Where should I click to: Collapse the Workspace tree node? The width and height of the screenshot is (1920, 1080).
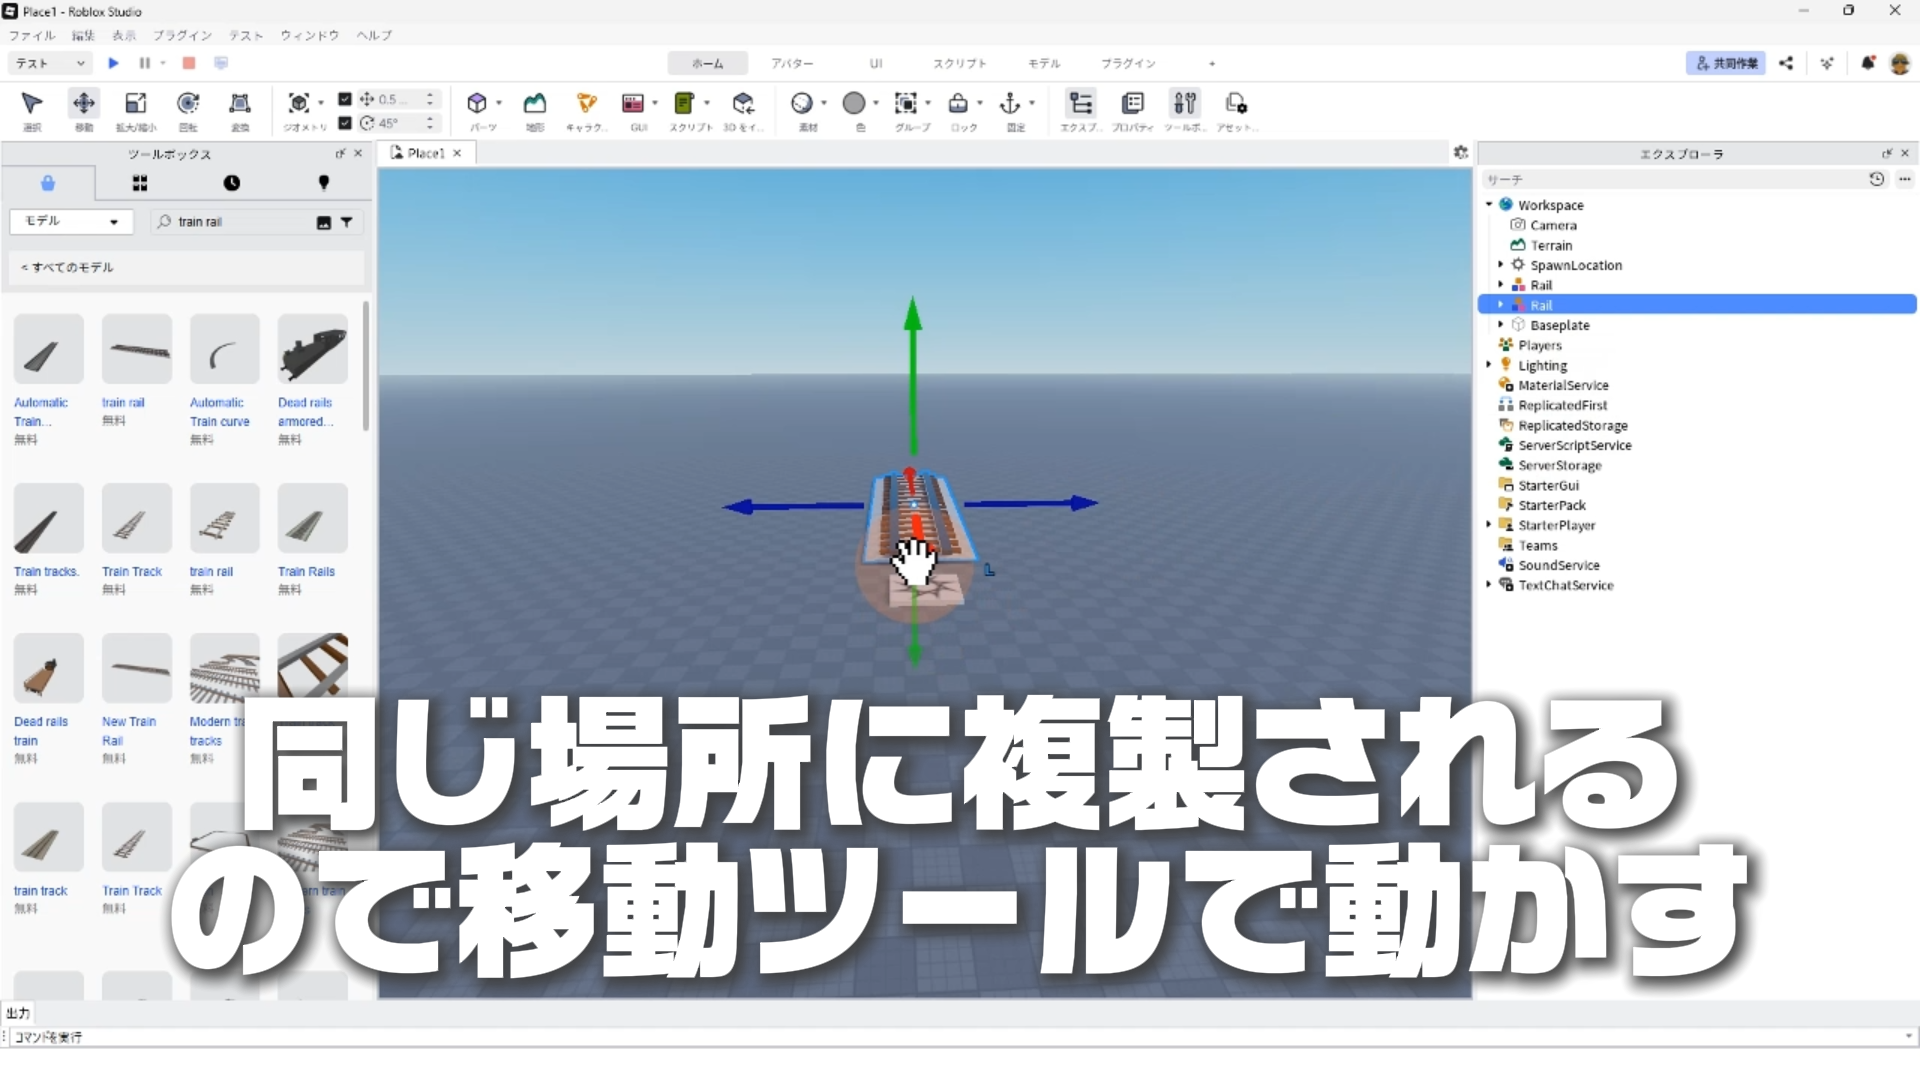pos(1489,205)
